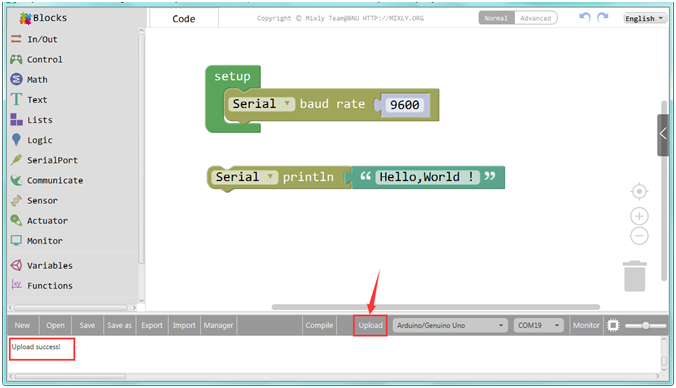676x388 pixels.
Task: Open Serial dropdown in baud rate block
Action: coord(261,104)
